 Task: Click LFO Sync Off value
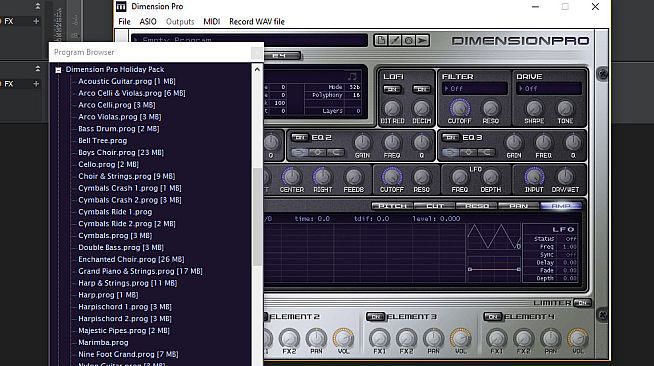pyautogui.click(x=571, y=255)
